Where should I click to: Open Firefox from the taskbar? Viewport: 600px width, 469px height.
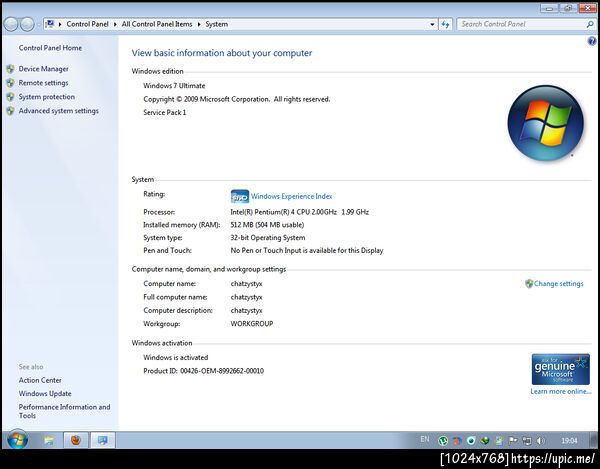coord(76,440)
